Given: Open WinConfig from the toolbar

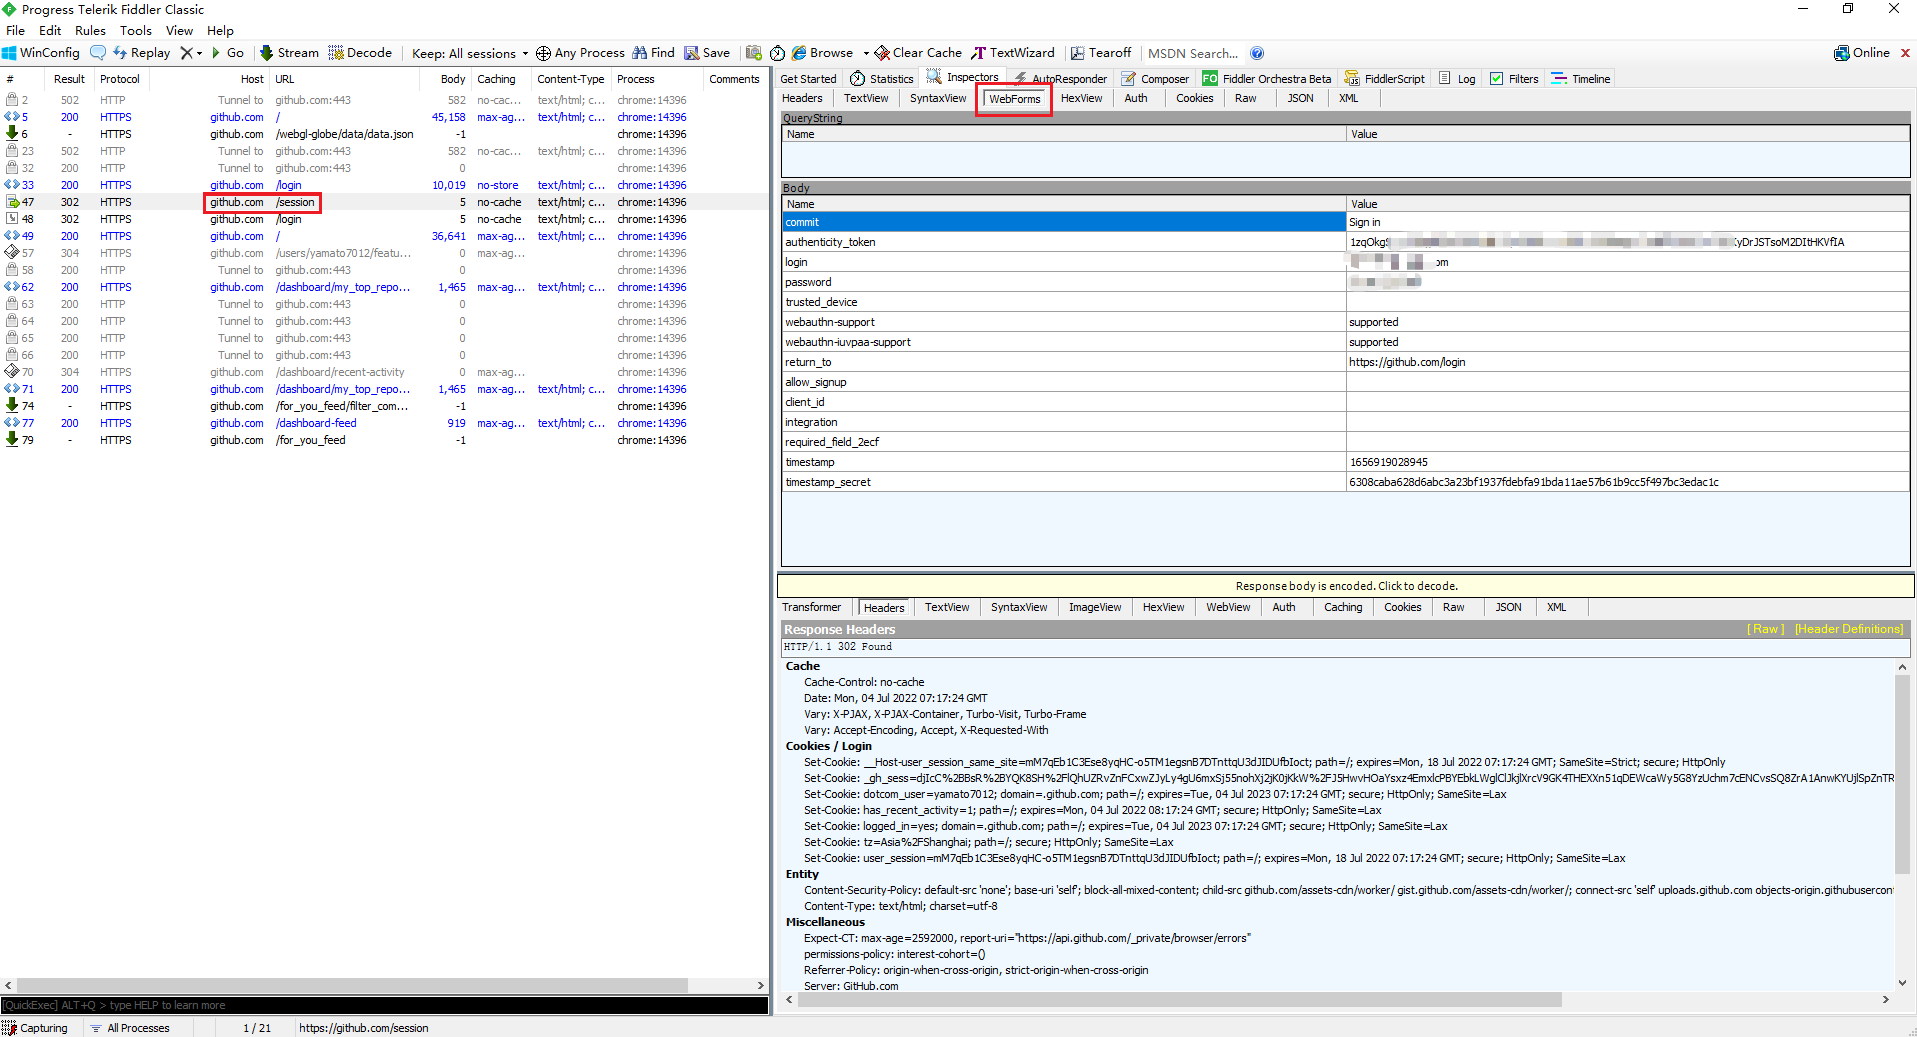Looking at the screenshot, I should click(x=41, y=53).
